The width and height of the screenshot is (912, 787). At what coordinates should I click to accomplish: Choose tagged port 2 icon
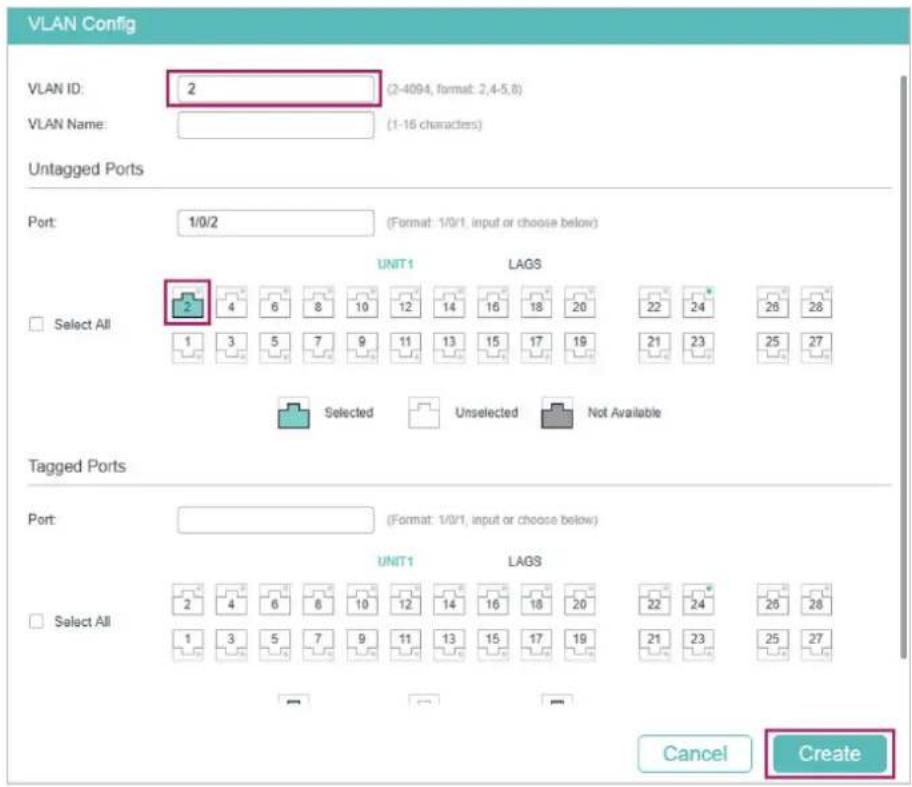coord(187,600)
